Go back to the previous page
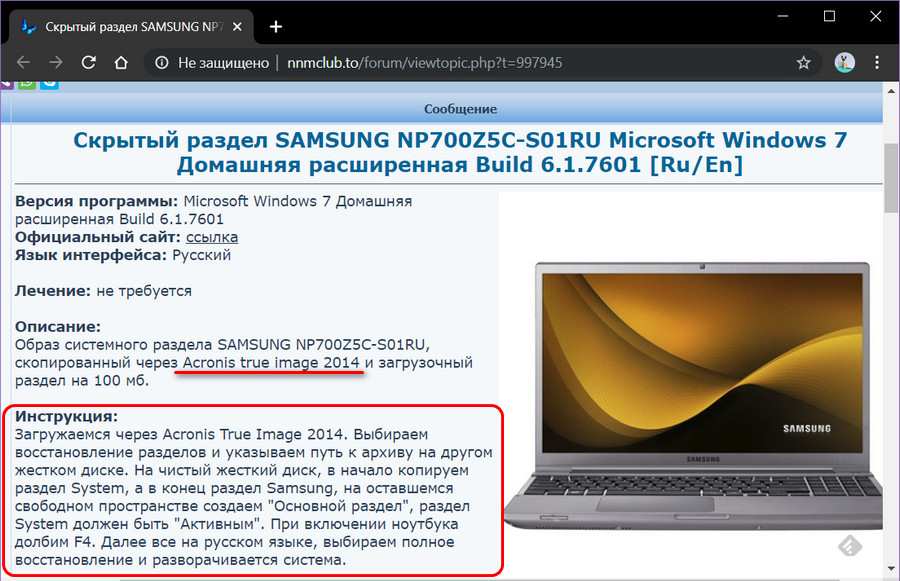900x581 pixels. [23, 62]
